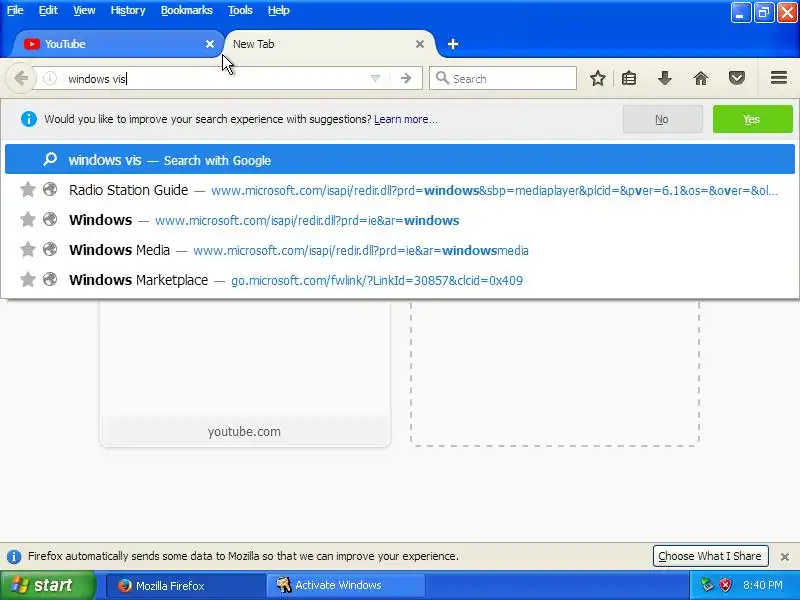
Task: Open Downloads arrow icon
Action: pos(664,78)
